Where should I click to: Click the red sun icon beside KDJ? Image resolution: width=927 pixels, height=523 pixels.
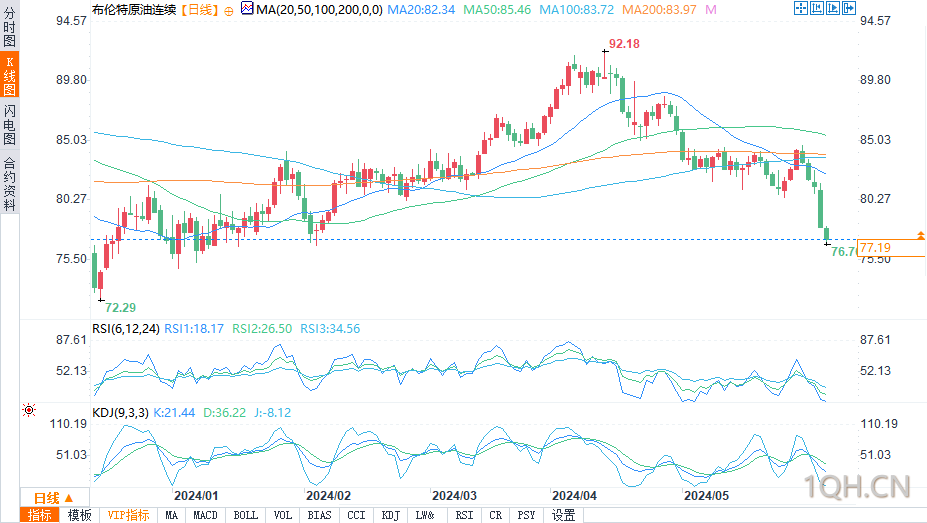[x=29, y=410]
